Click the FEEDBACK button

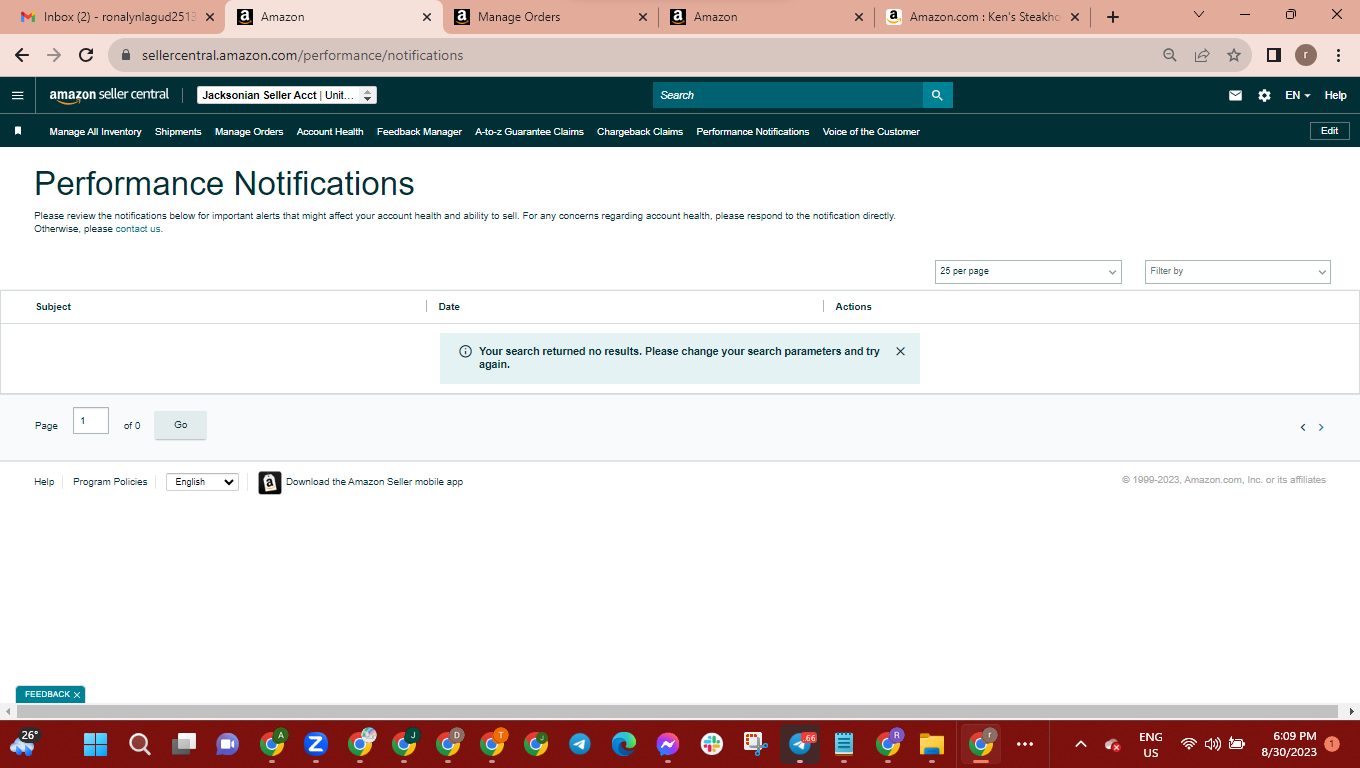coord(47,694)
